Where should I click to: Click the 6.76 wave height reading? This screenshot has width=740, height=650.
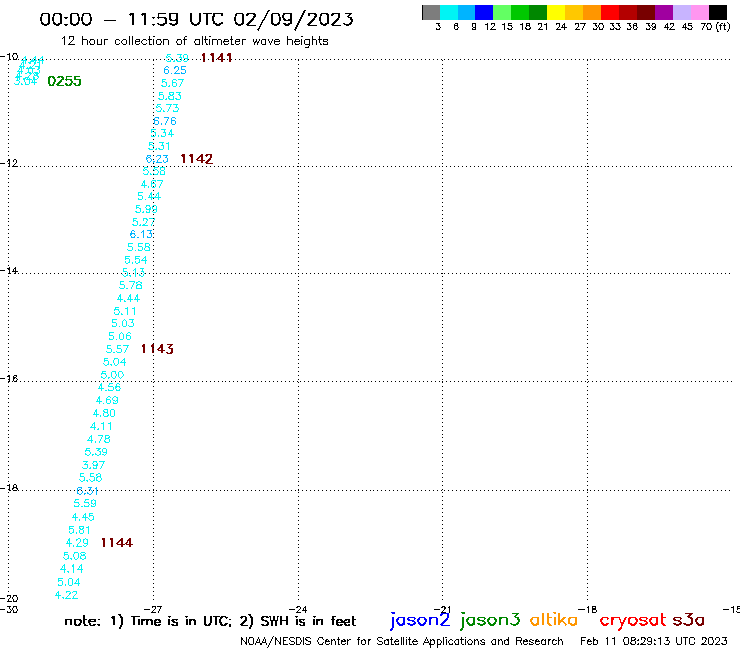click(x=164, y=121)
